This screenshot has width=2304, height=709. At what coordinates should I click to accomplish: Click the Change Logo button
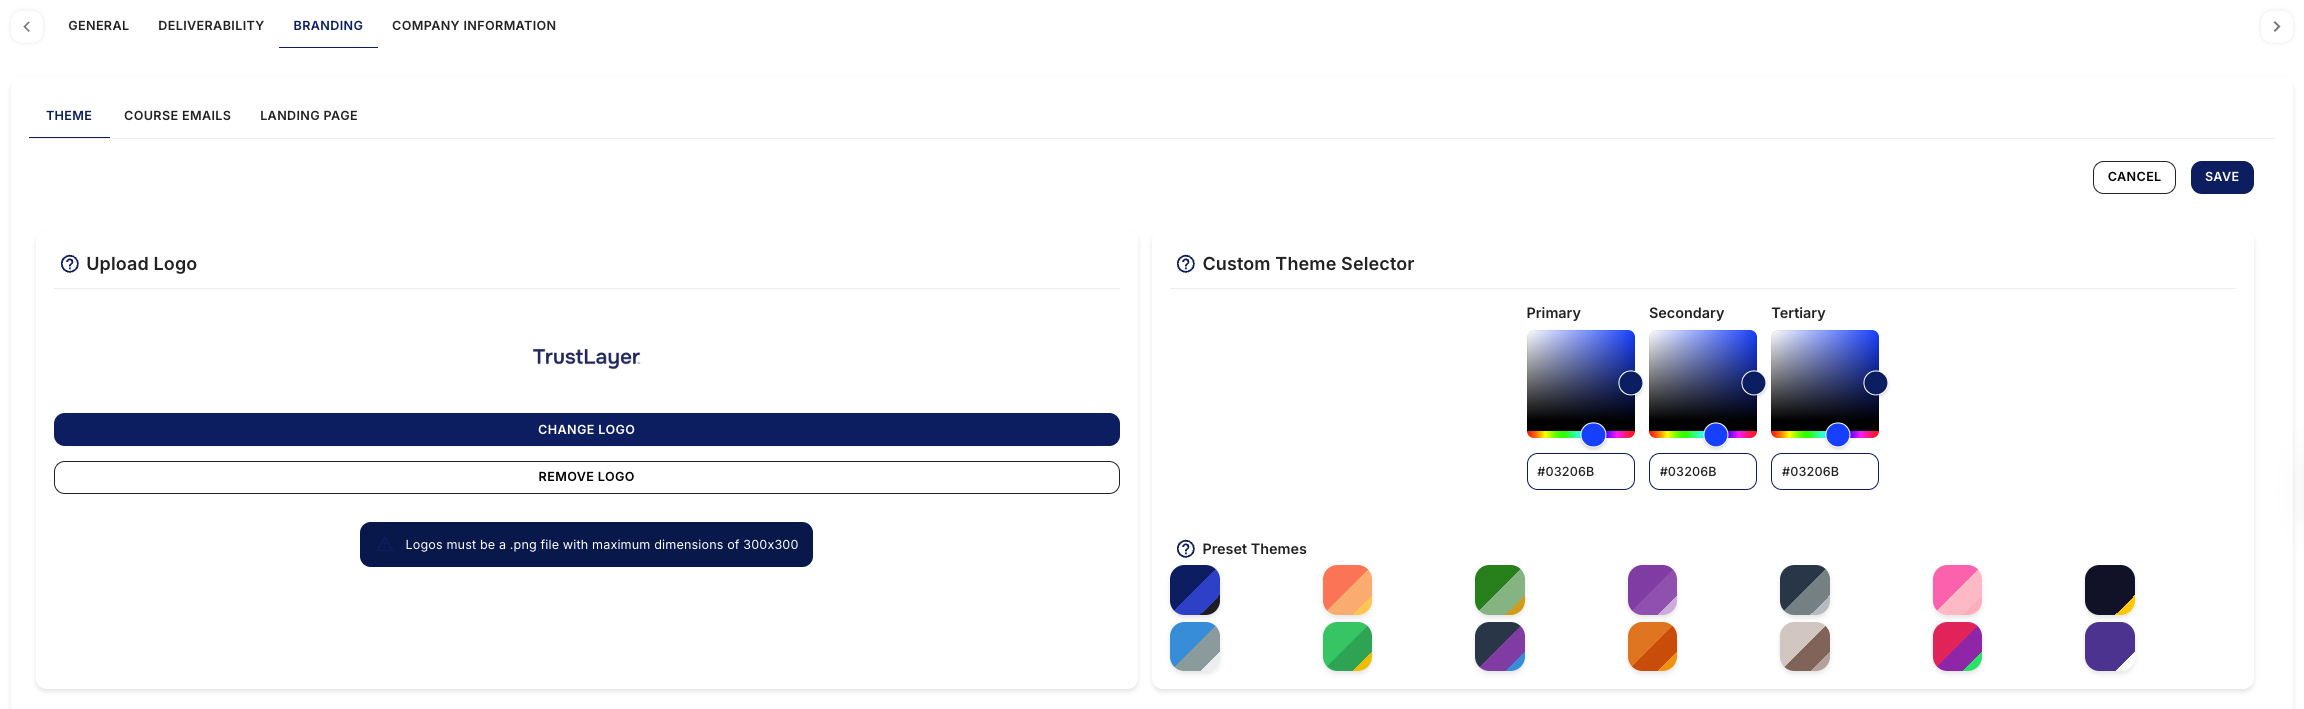[x=586, y=430]
